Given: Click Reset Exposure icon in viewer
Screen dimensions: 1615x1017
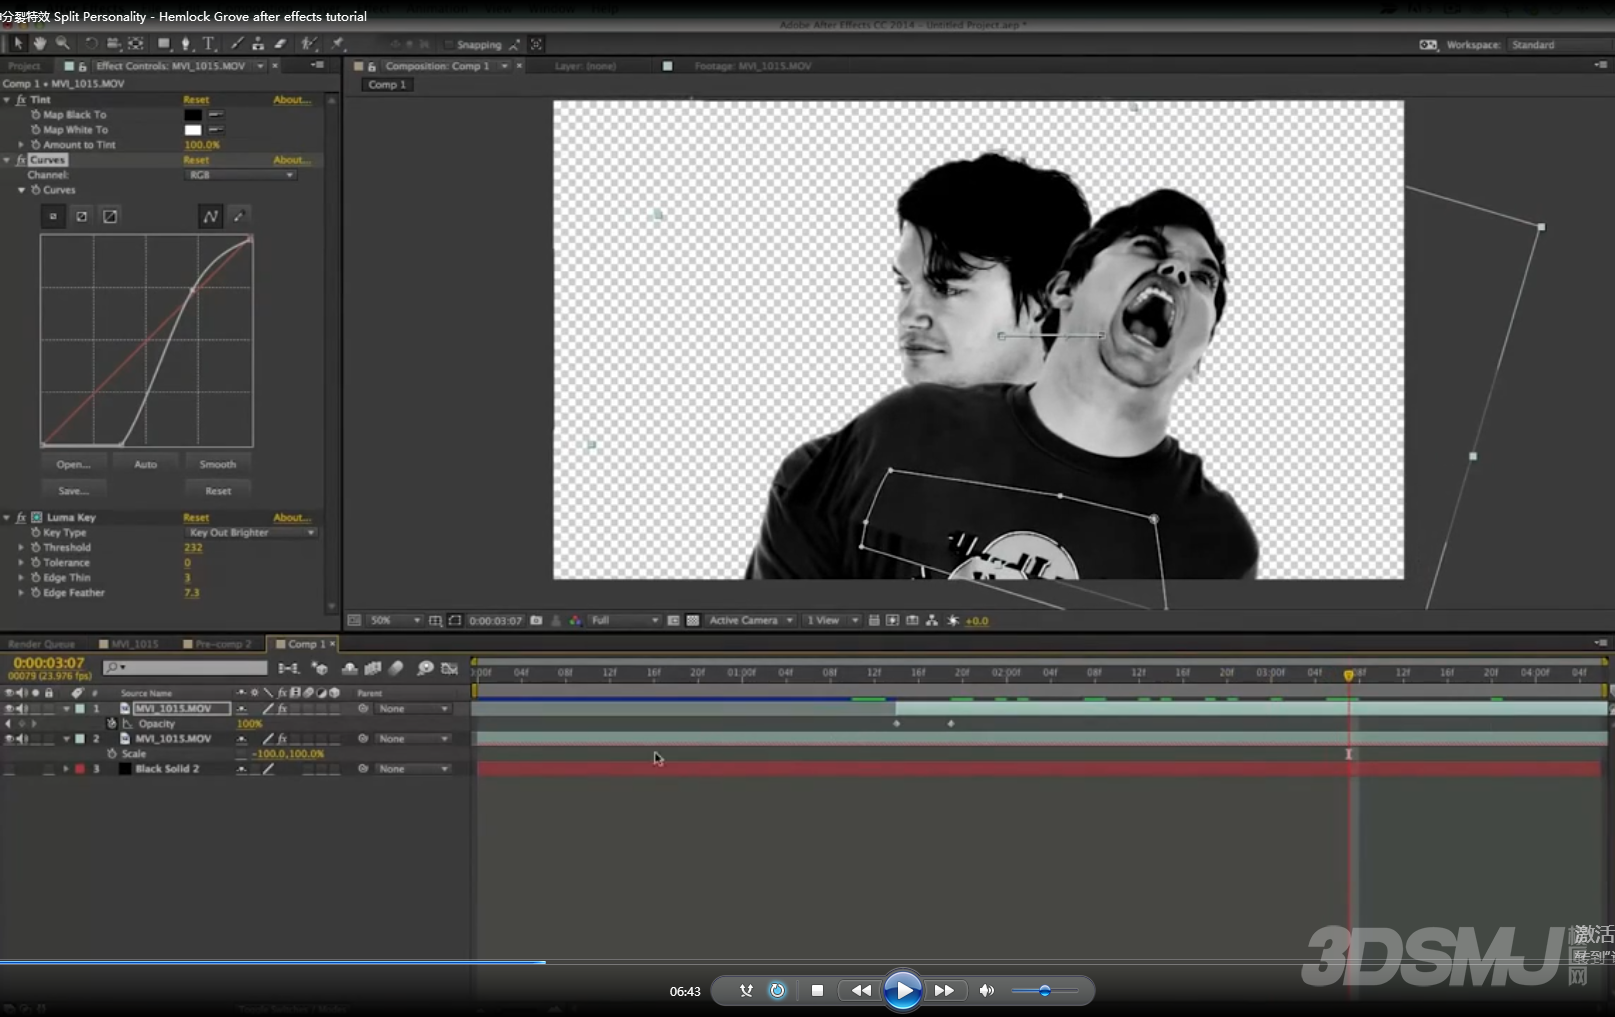Looking at the screenshot, I should tap(953, 621).
